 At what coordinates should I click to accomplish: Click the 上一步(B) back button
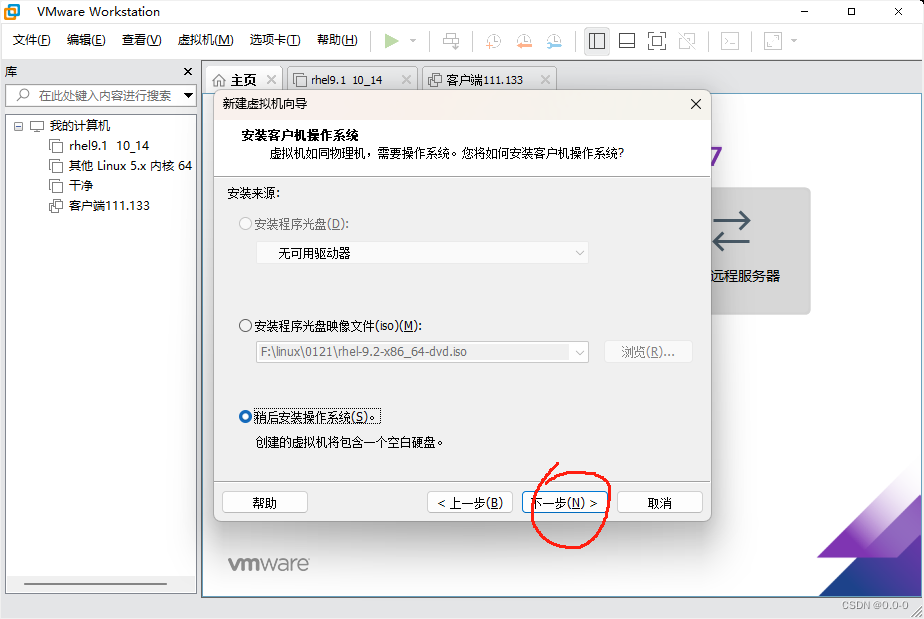tap(470, 503)
